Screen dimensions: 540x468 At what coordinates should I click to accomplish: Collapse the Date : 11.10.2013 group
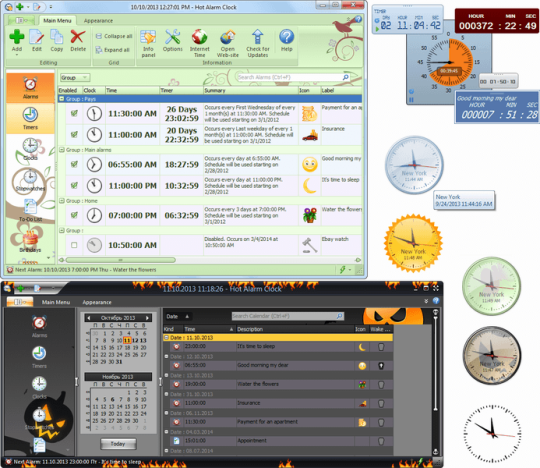coord(166,338)
